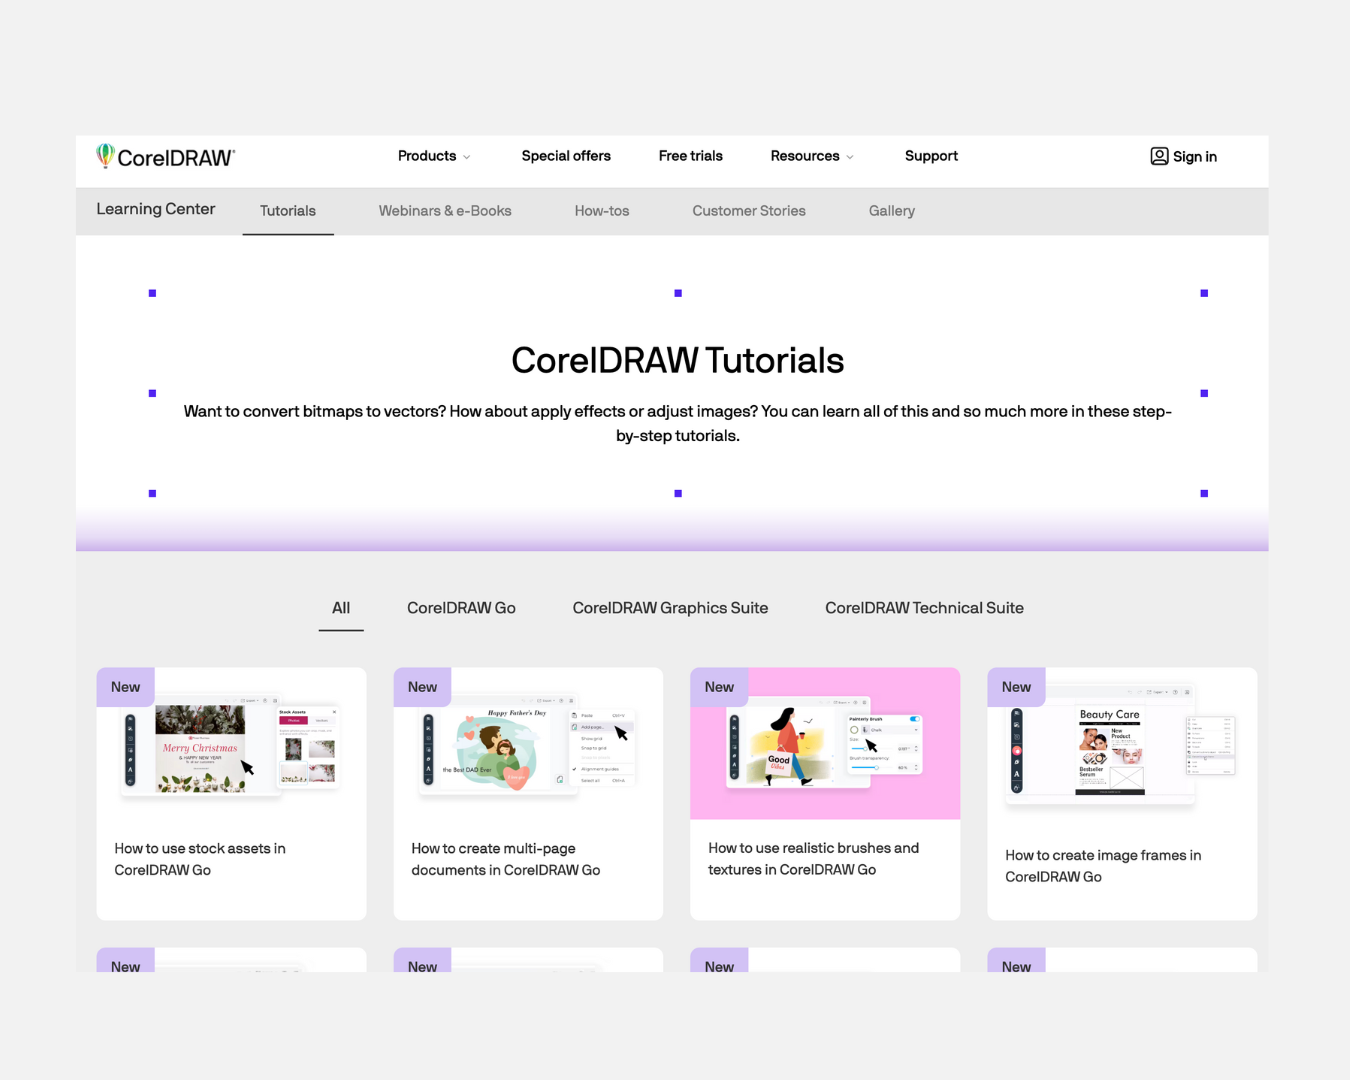Open the Products dropdown menu
Screen dimensions: 1350x1080
[434, 156]
